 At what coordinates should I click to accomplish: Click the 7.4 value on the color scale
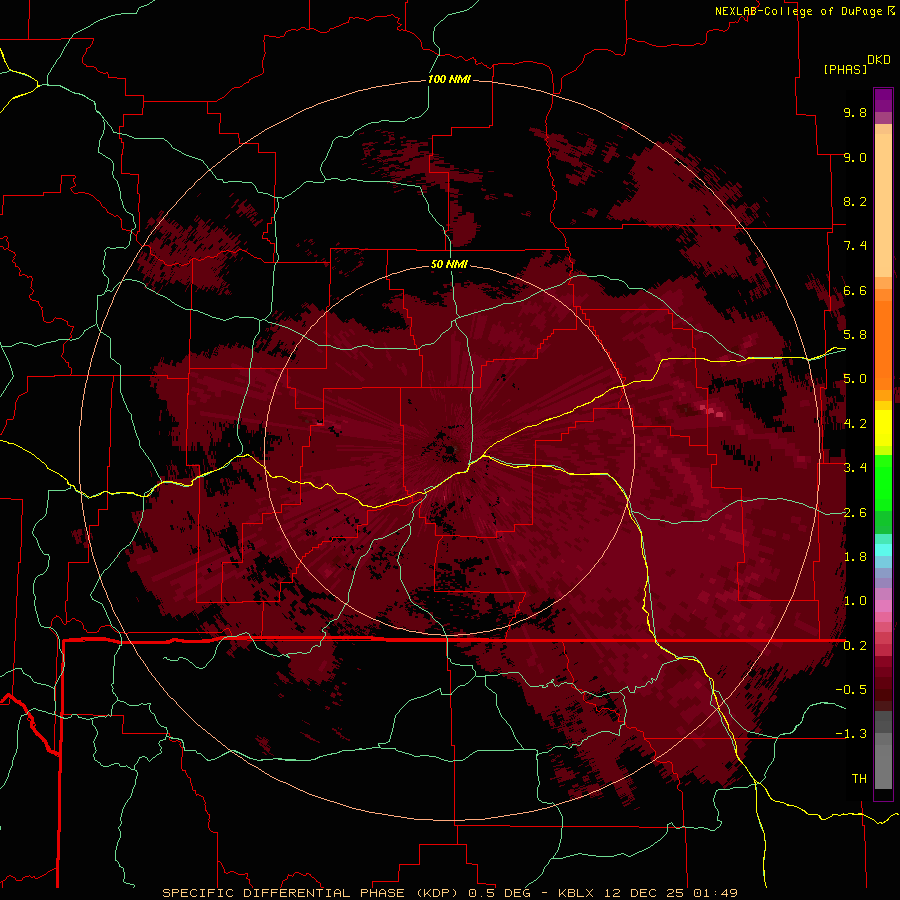855,246
